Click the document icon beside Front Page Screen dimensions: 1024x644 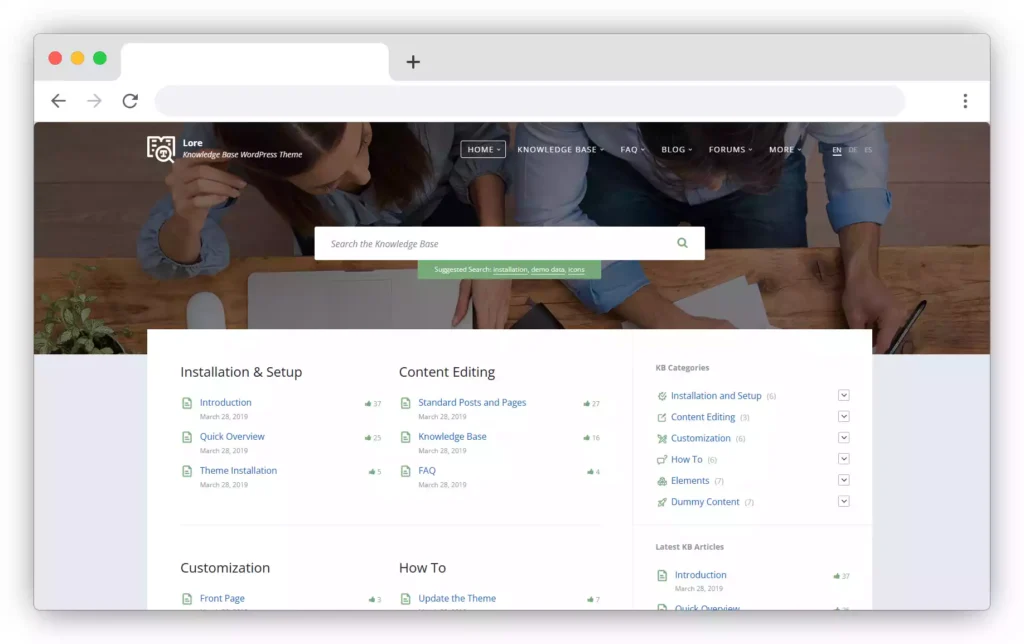tap(187, 599)
